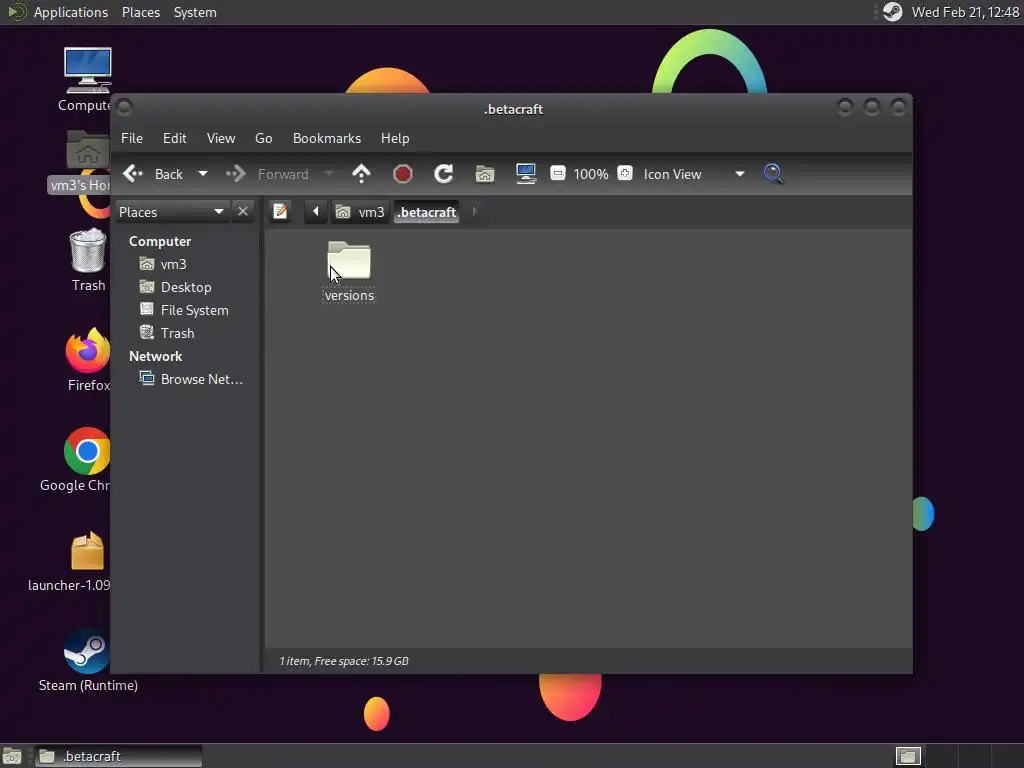Select the versions folder icon

pos(349,261)
